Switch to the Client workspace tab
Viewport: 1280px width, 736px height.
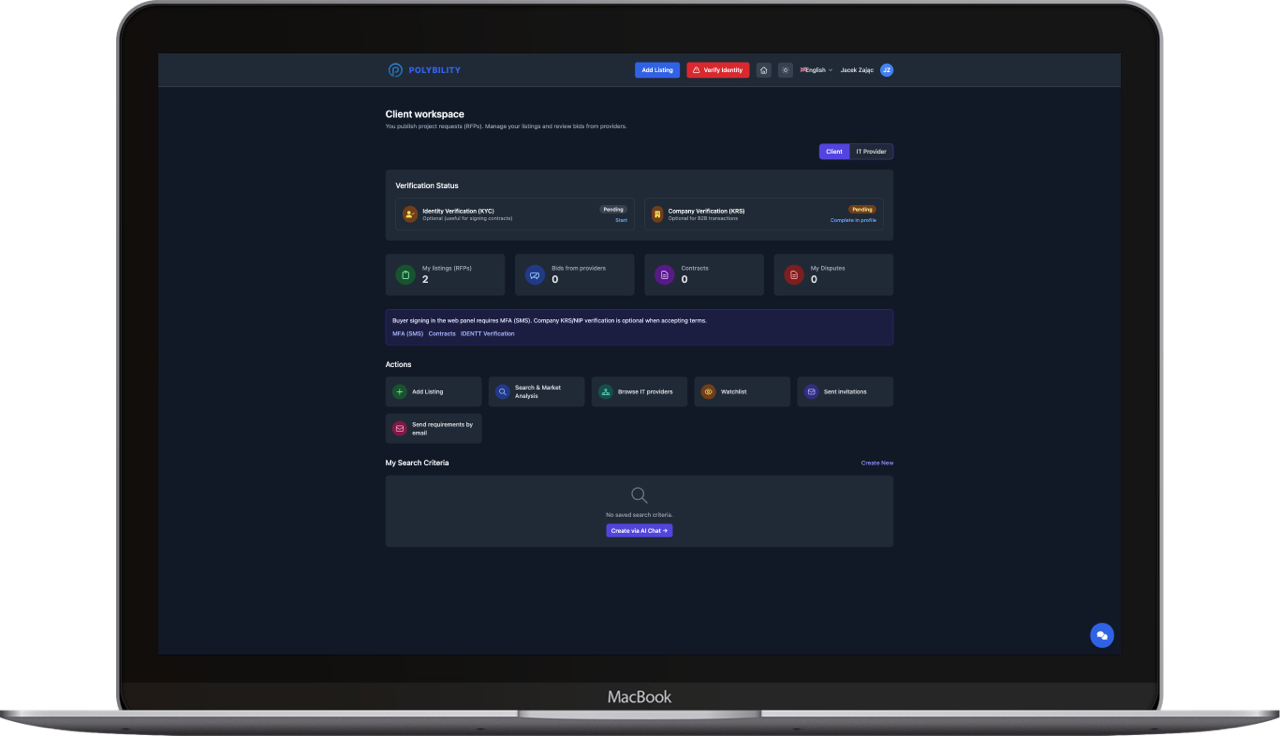(834, 152)
